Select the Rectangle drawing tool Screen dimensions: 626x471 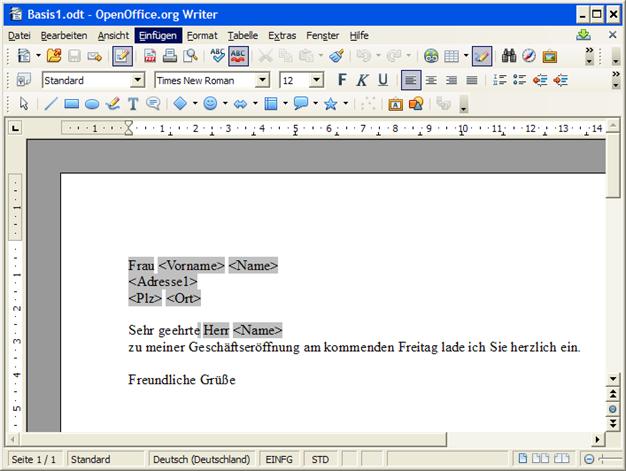tap(72, 103)
